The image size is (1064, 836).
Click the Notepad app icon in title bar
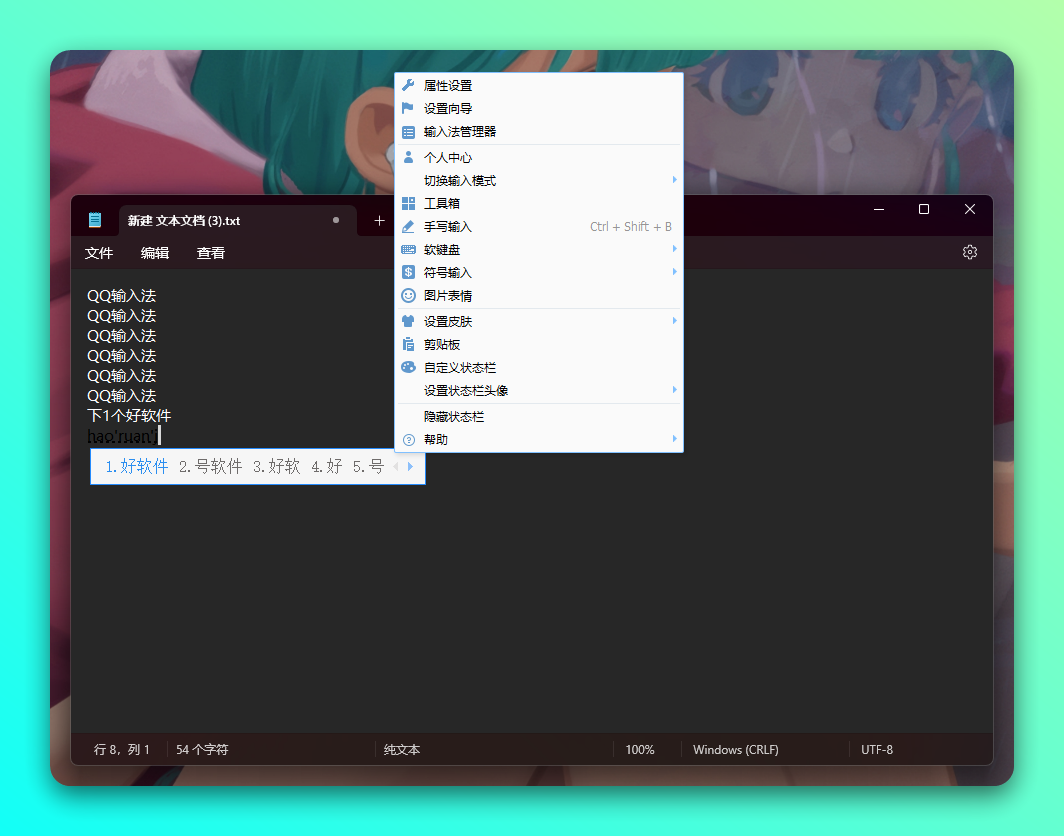coord(95,220)
